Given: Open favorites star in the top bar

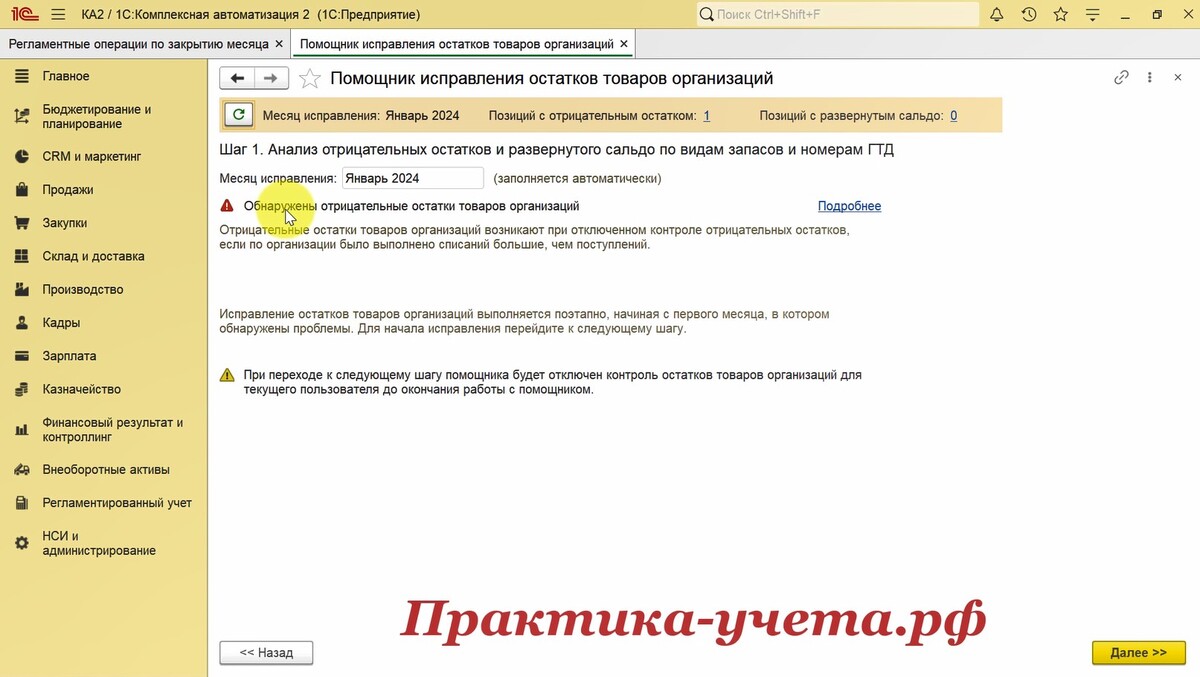Looking at the screenshot, I should tap(1061, 15).
